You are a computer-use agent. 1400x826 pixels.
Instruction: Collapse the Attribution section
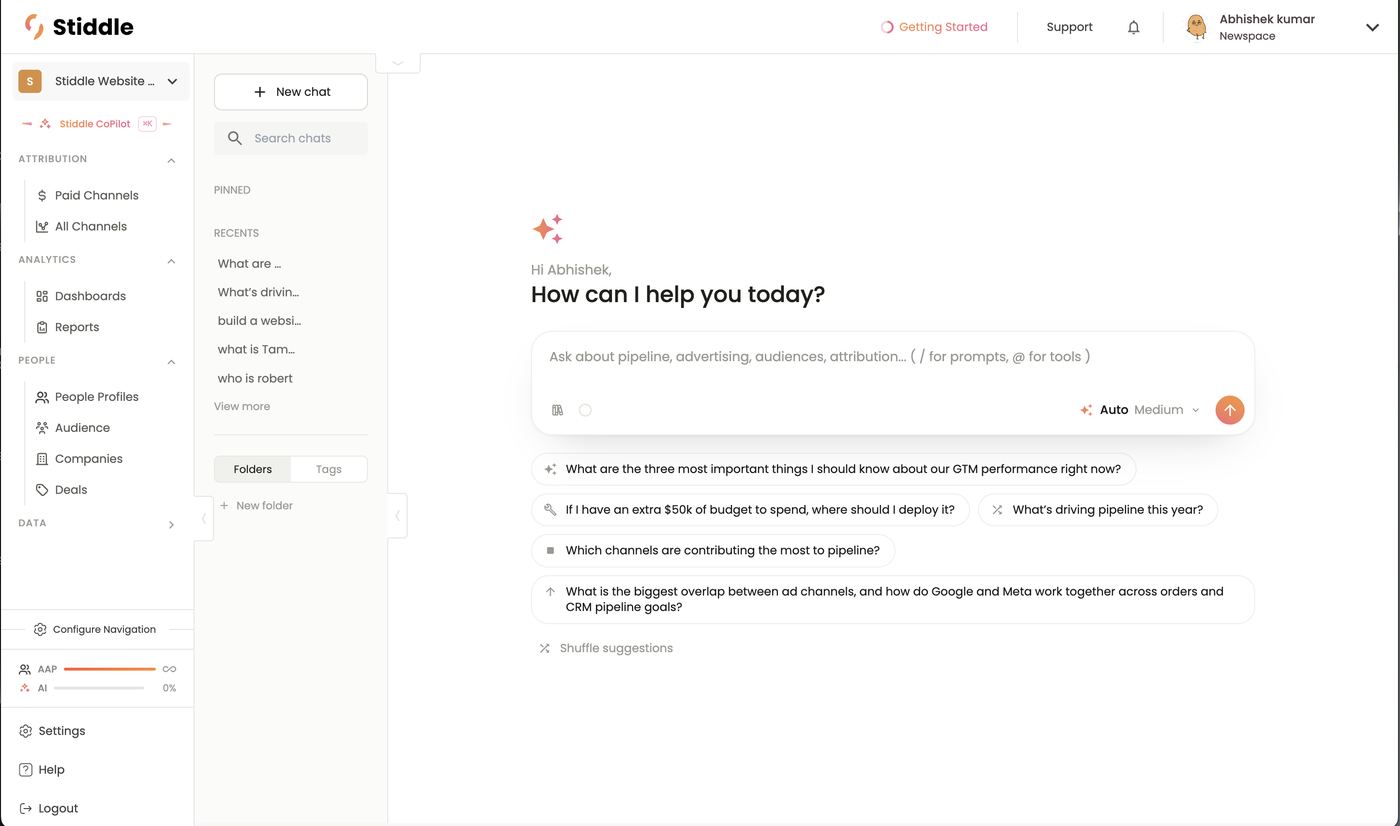click(x=171, y=160)
